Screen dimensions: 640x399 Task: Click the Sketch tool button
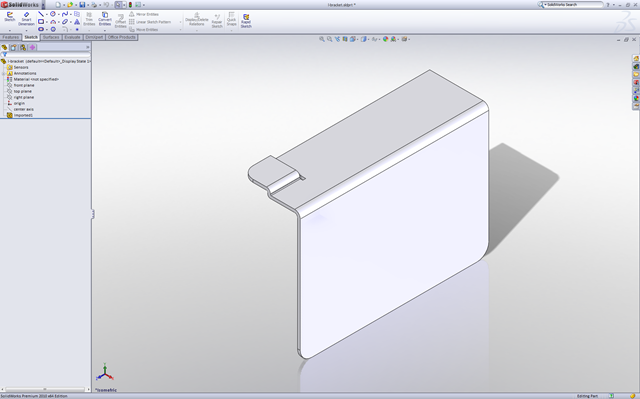click(10, 17)
